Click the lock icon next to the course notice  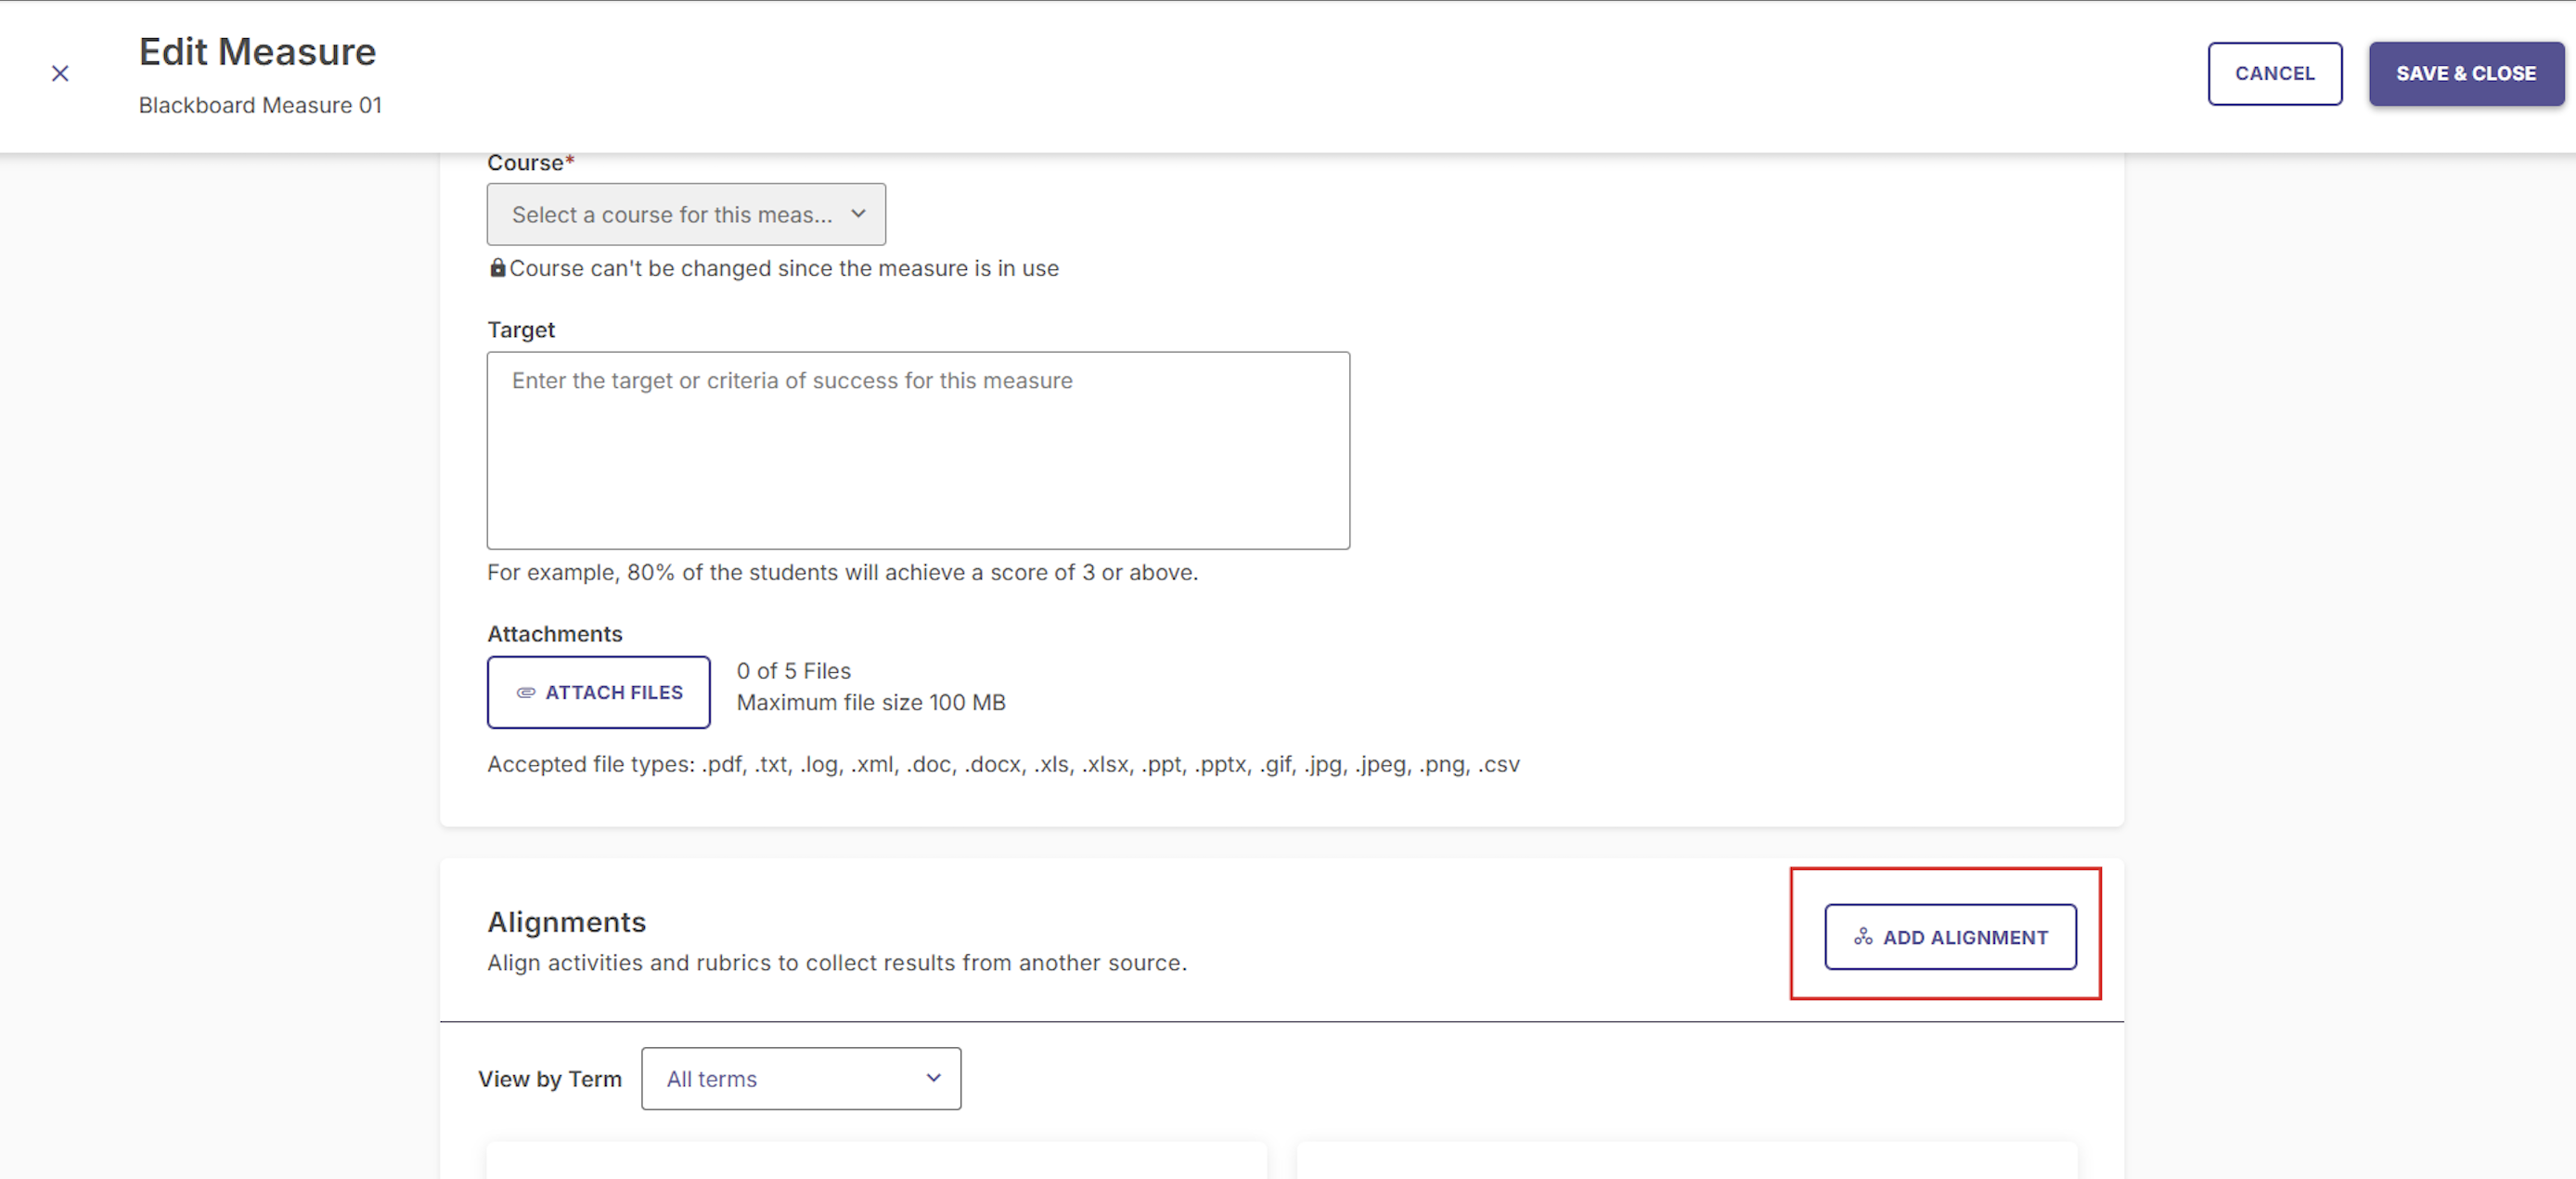point(497,267)
